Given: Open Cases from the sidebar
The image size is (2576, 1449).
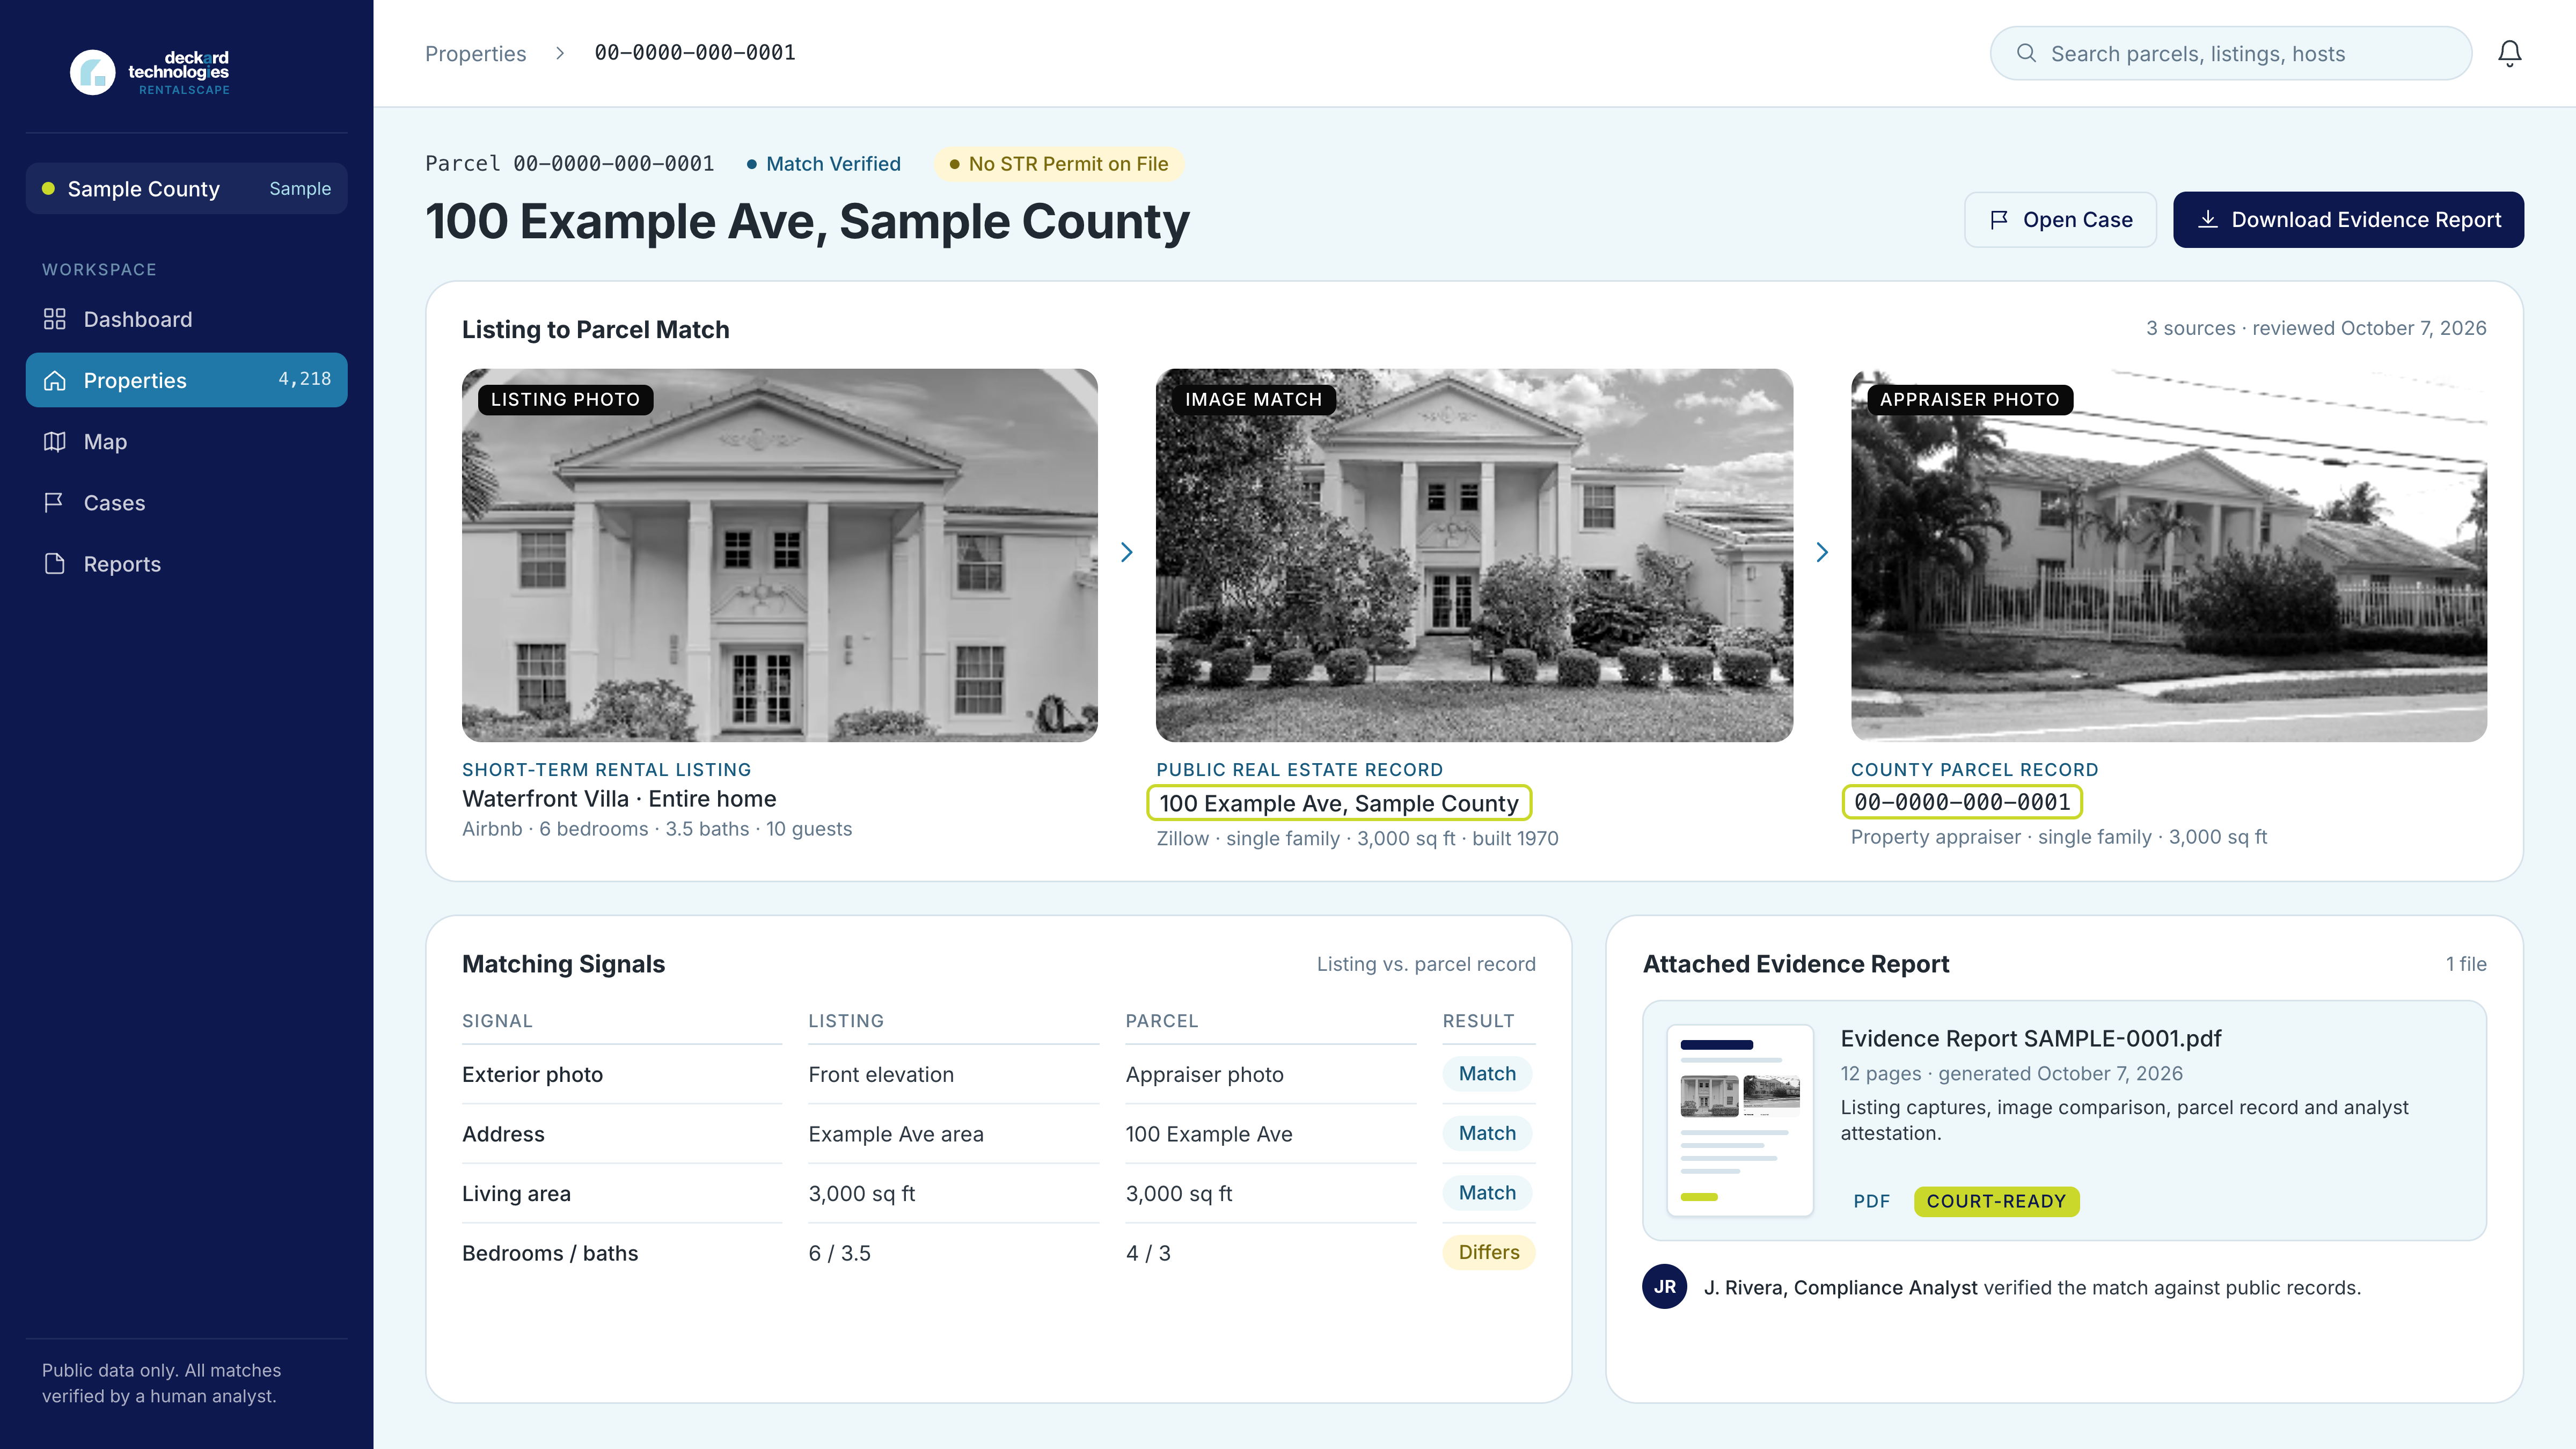Looking at the screenshot, I should click(x=186, y=502).
